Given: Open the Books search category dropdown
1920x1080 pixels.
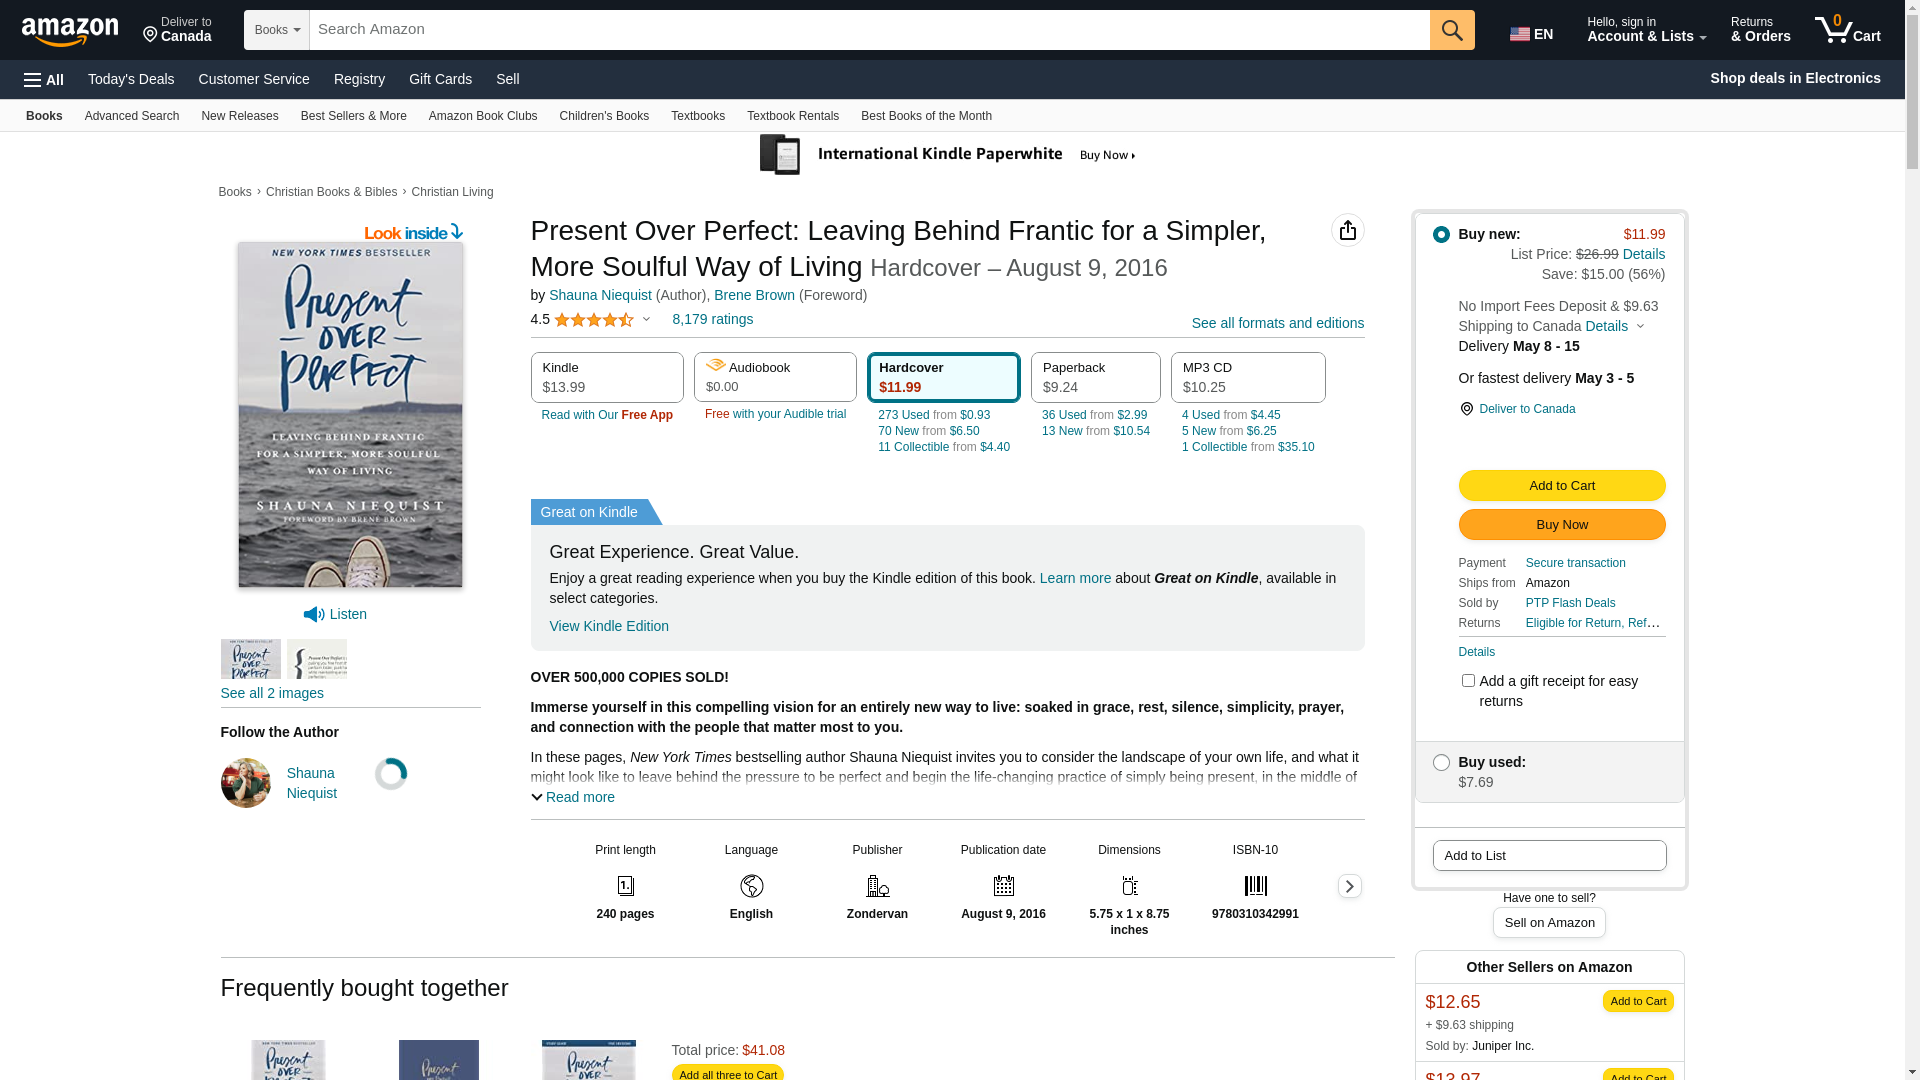Looking at the screenshot, I should (277, 30).
